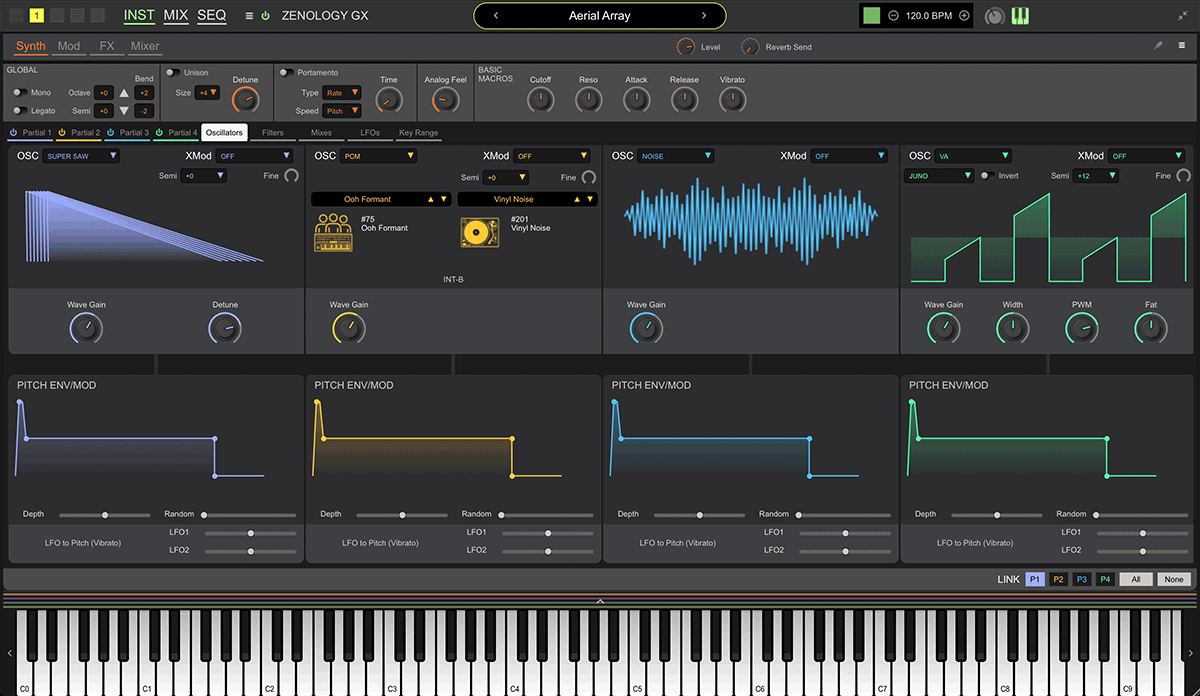Go to next preset with right arrow

[704, 16]
